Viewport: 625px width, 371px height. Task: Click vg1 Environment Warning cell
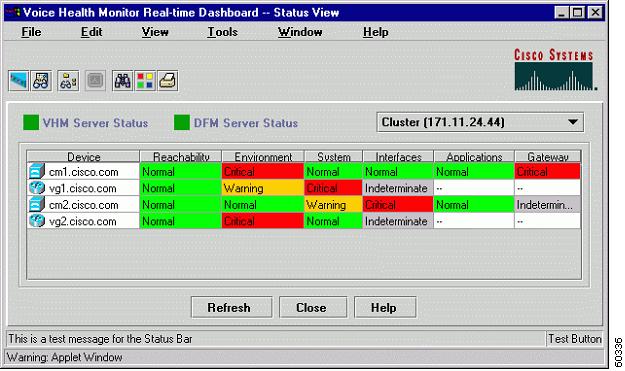tap(263, 188)
